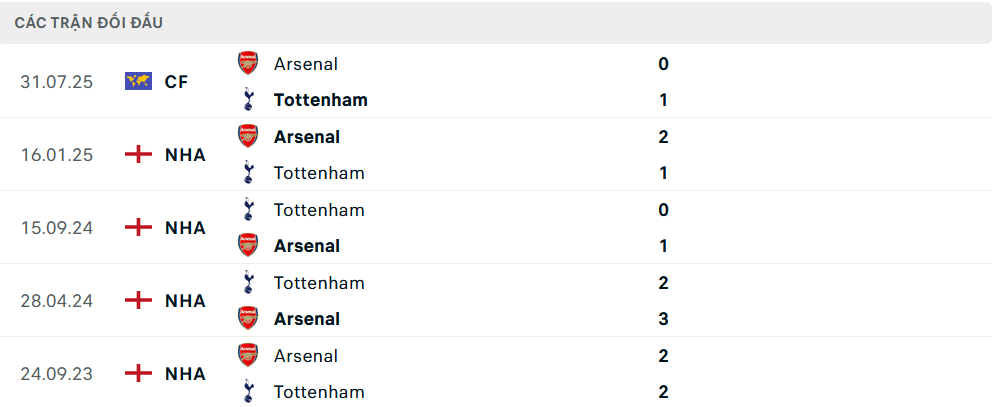Click the CÁC TRẬN ĐỐI ĐẦU header

[x=89, y=22]
